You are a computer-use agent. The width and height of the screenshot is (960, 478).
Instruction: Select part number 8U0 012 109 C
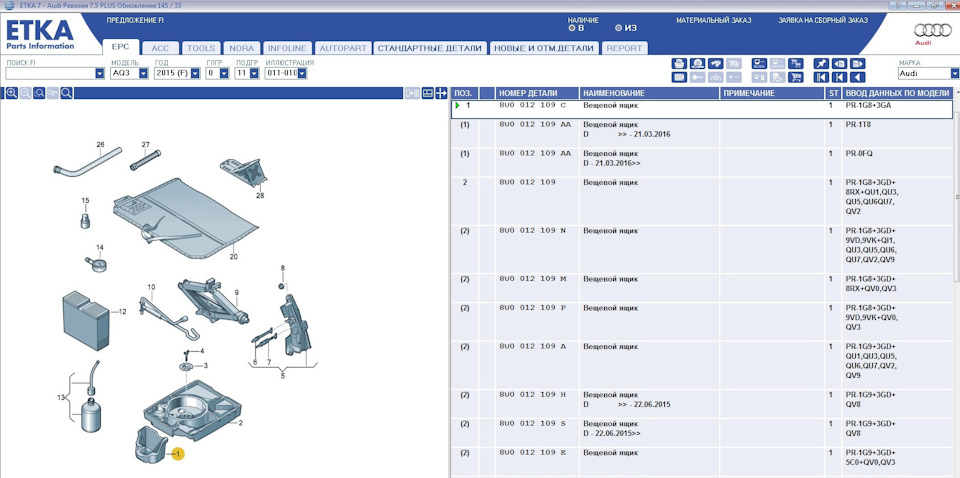pos(533,105)
